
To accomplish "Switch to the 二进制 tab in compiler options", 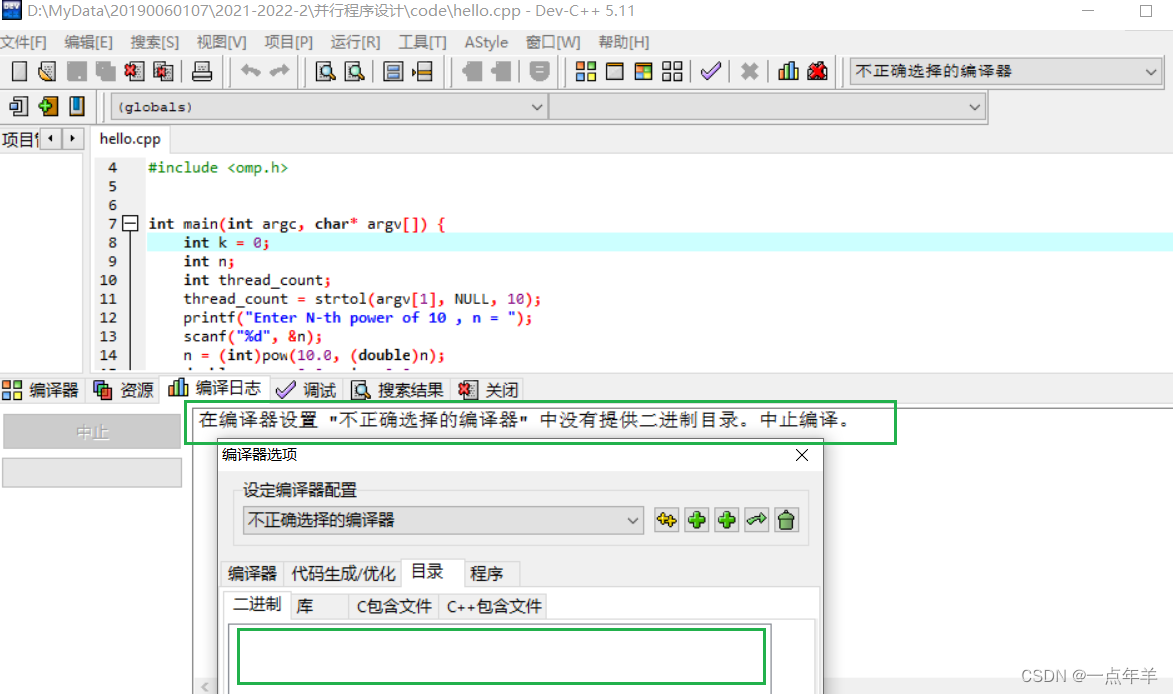I will click(x=257, y=604).
